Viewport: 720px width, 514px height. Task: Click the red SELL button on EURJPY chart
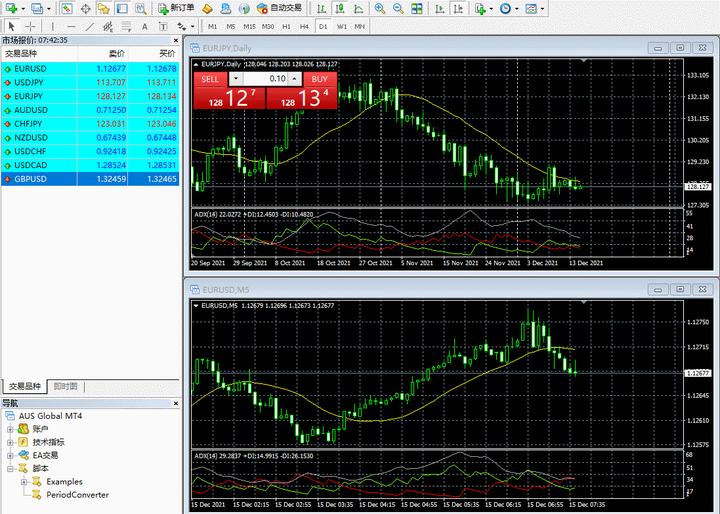pyautogui.click(x=210, y=79)
